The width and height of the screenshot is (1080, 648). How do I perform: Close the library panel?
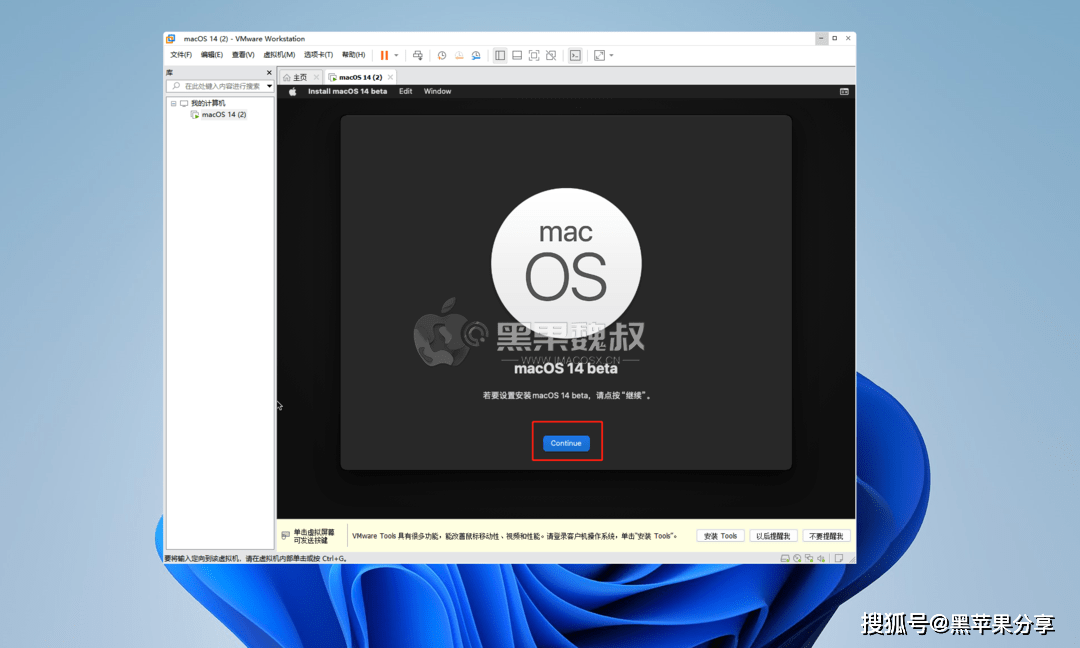[269, 72]
